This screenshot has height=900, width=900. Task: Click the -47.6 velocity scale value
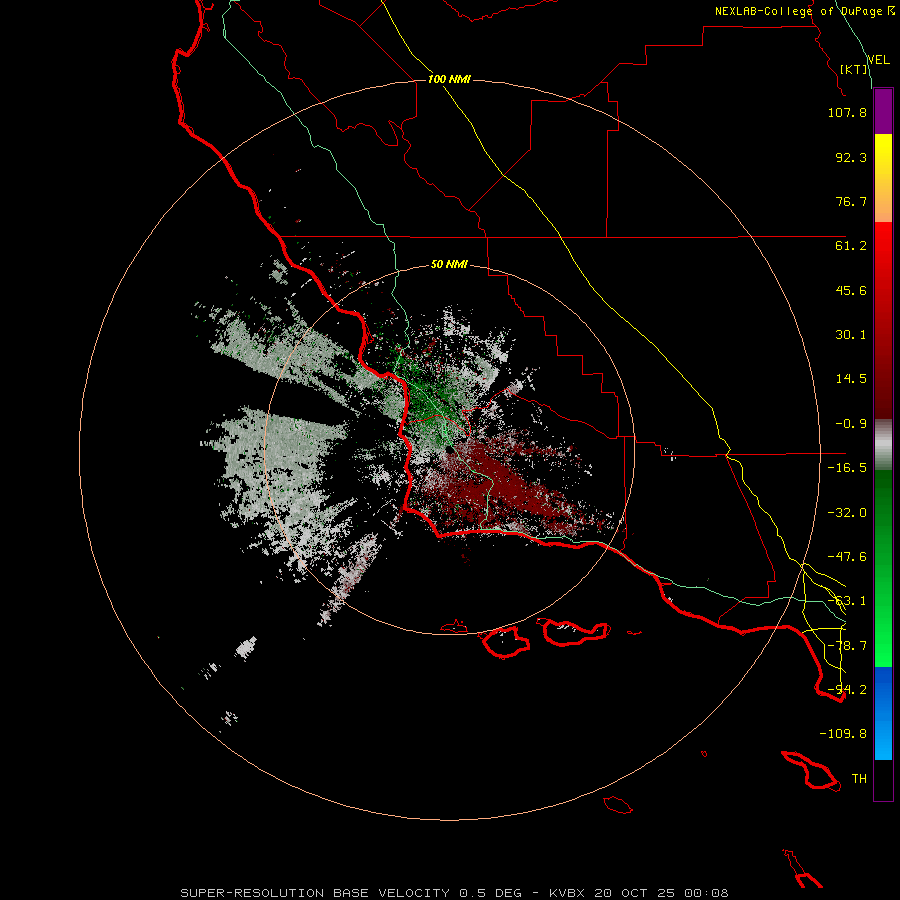click(x=847, y=557)
